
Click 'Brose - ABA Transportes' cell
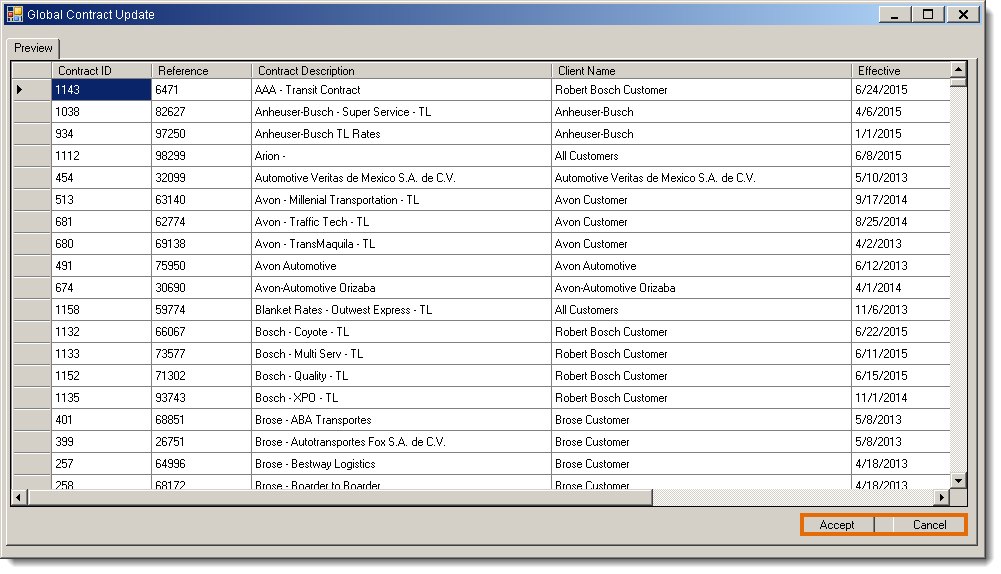(402, 420)
